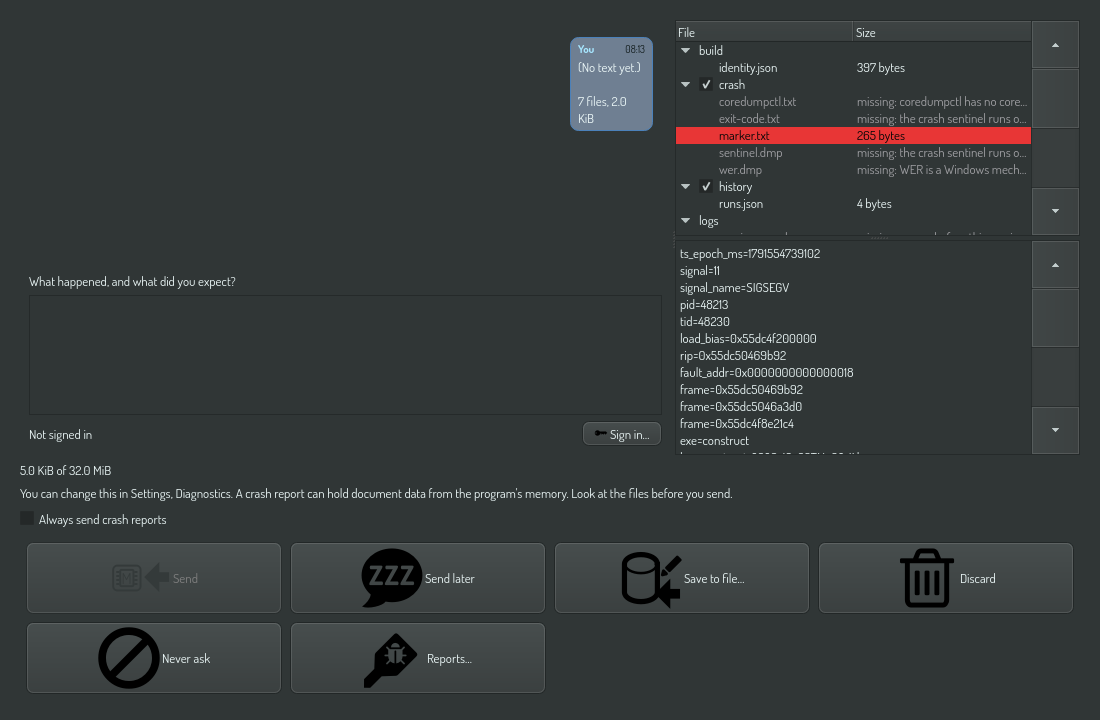Enable Always send crash reports checkbox
Viewport: 1100px width, 720px height.
pos(27,519)
